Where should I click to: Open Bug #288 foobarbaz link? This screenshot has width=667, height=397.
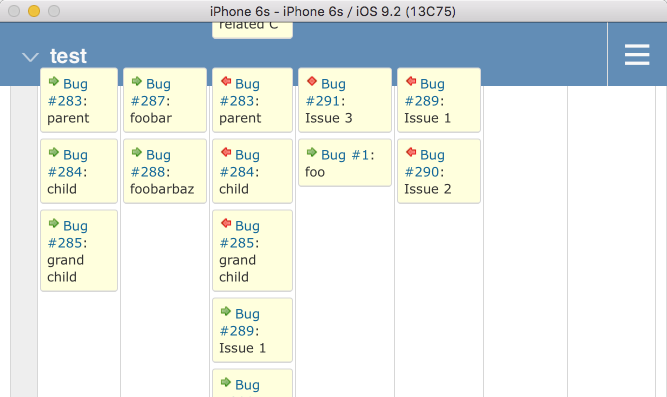[151, 163]
